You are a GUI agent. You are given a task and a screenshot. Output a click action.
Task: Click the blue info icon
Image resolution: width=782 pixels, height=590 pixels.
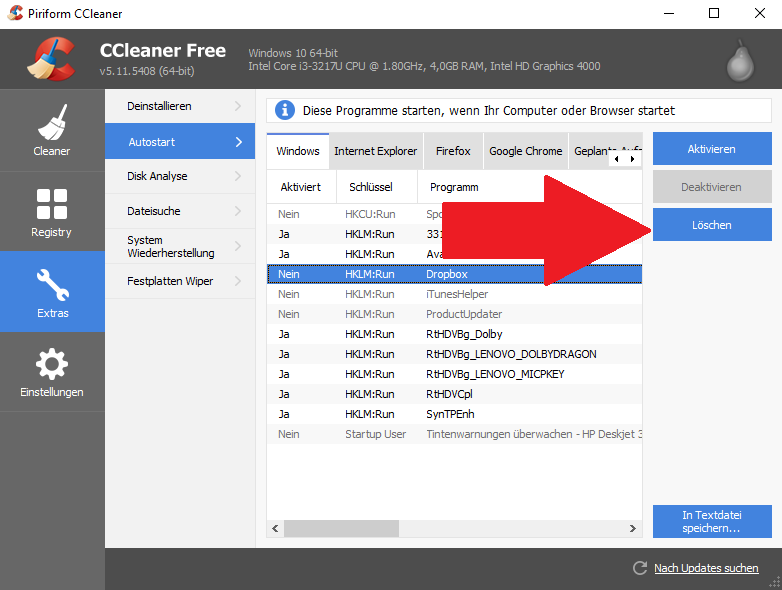[285, 110]
